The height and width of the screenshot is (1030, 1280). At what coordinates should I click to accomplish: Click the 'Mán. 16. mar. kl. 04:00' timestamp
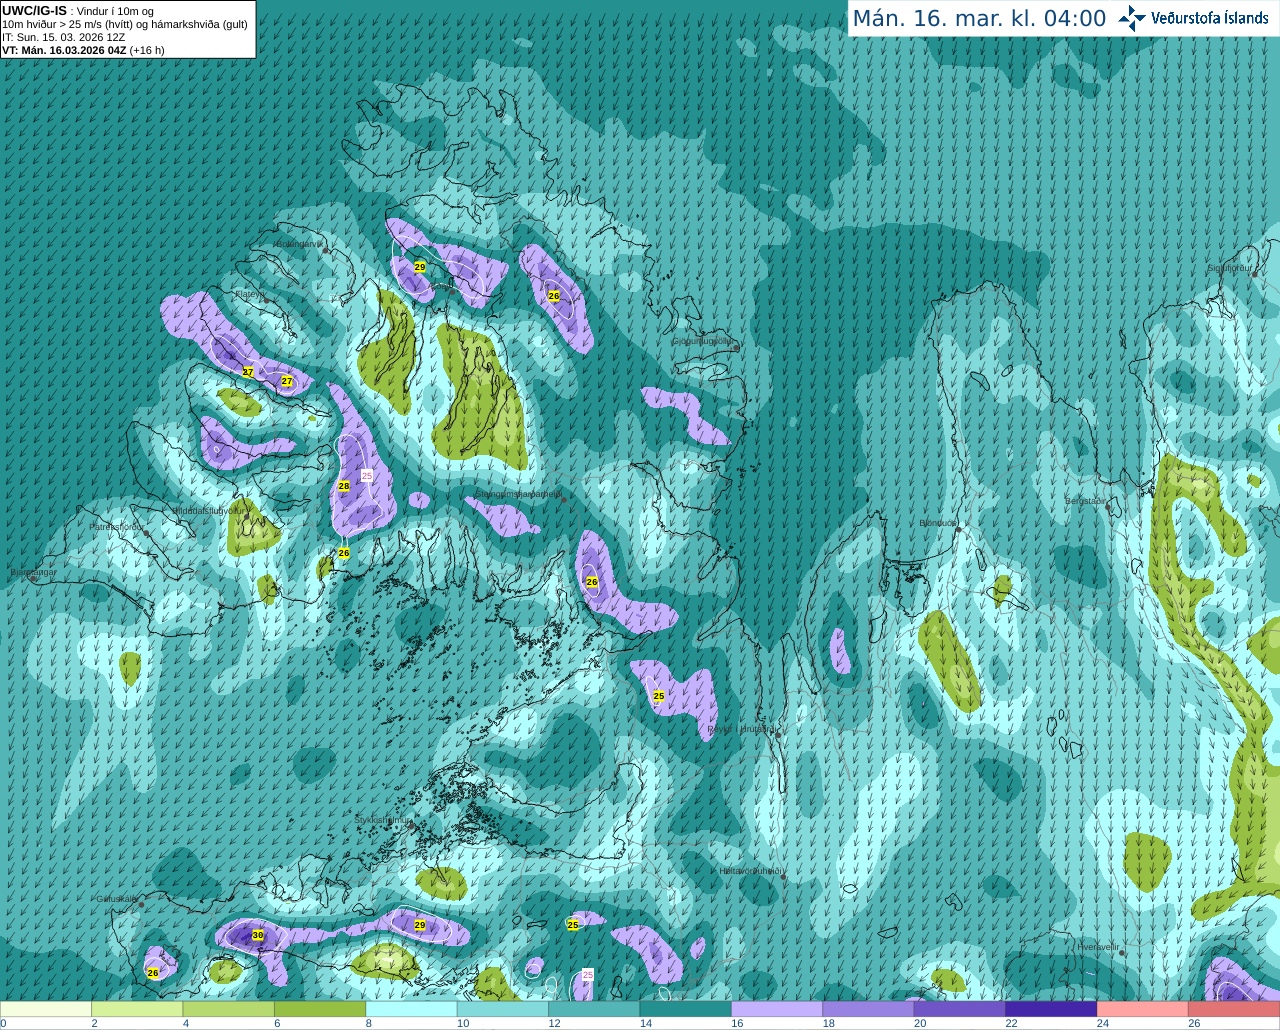(x=979, y=18)
